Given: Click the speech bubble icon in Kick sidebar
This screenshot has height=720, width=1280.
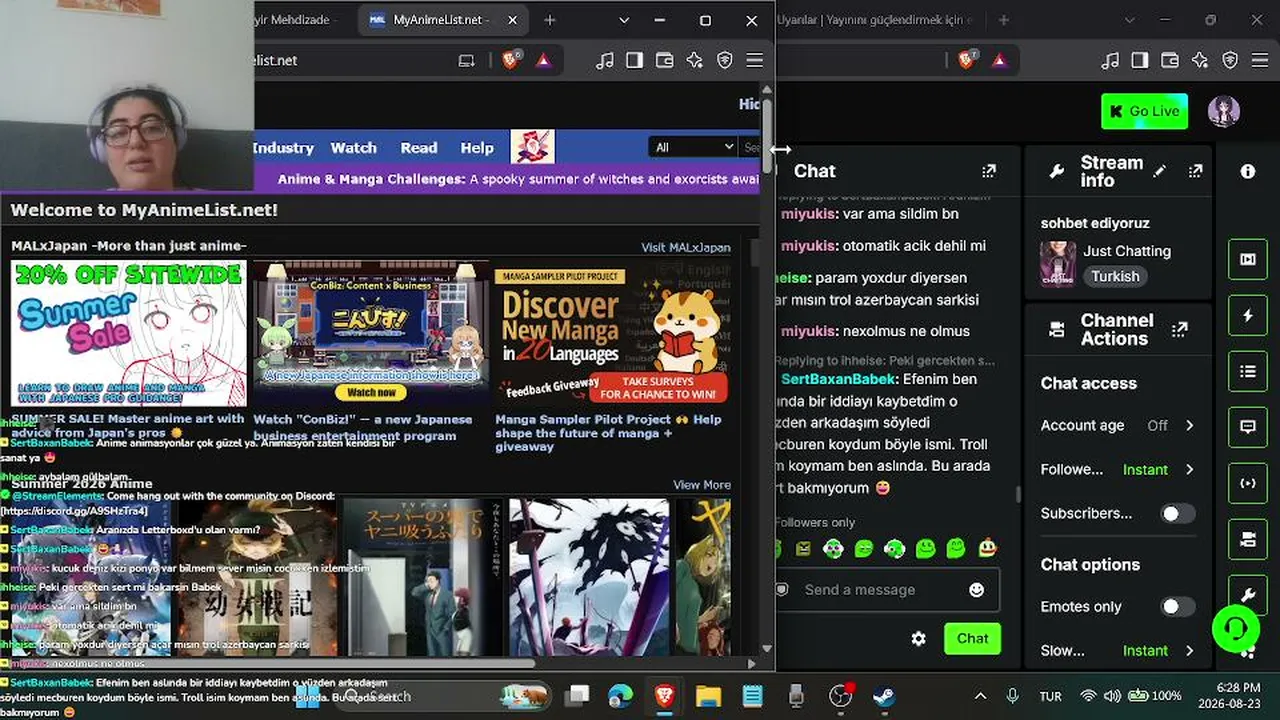Looking at the screenshot, I should (x=1248, y=427).
